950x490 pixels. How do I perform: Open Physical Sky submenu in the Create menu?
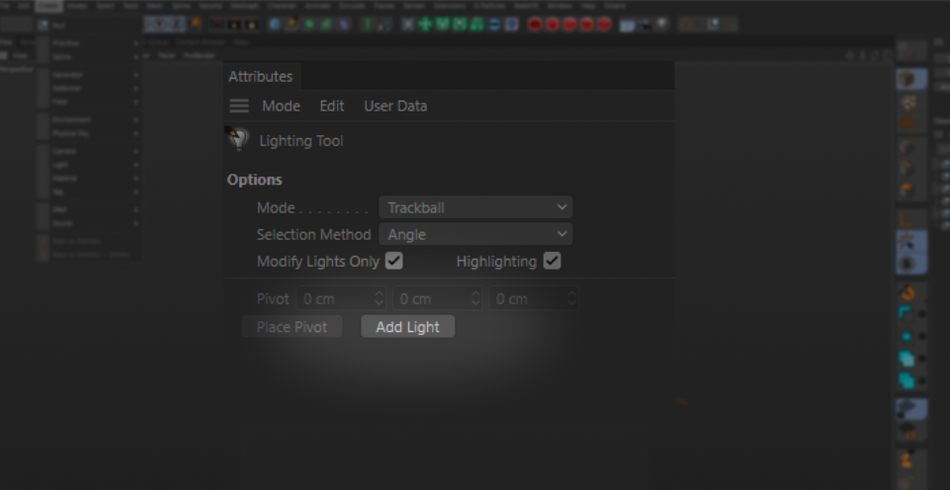[x=88, y=133]
